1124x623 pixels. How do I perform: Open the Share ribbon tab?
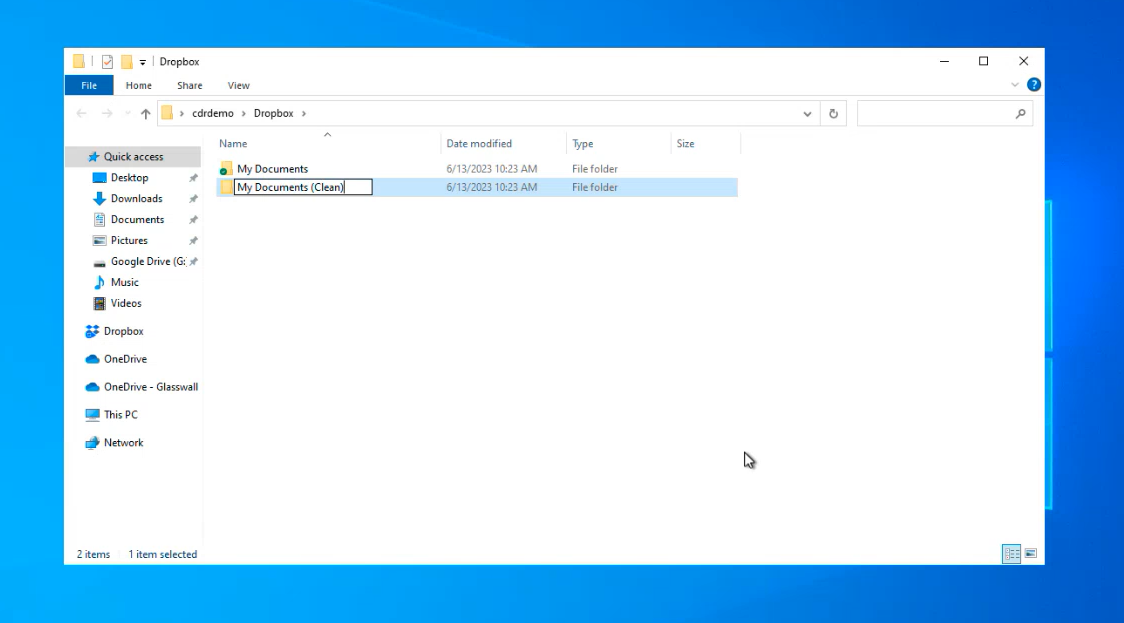pyautogui.click(x=189, y=85)
